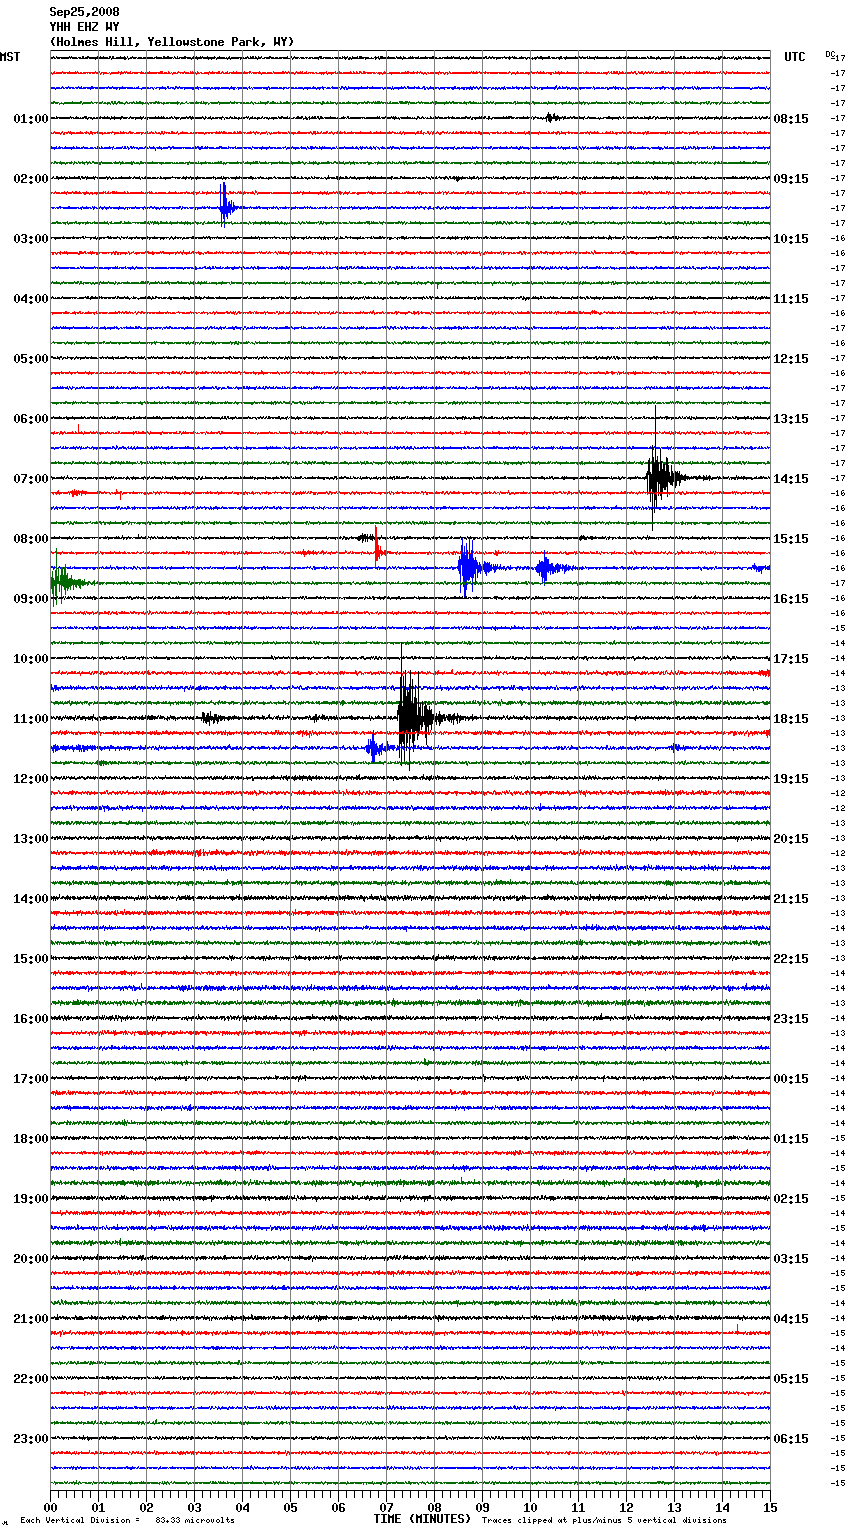Click the 23:15 UTC time label
This screenshot has height=1534, width=850.
pos(791,1019)
